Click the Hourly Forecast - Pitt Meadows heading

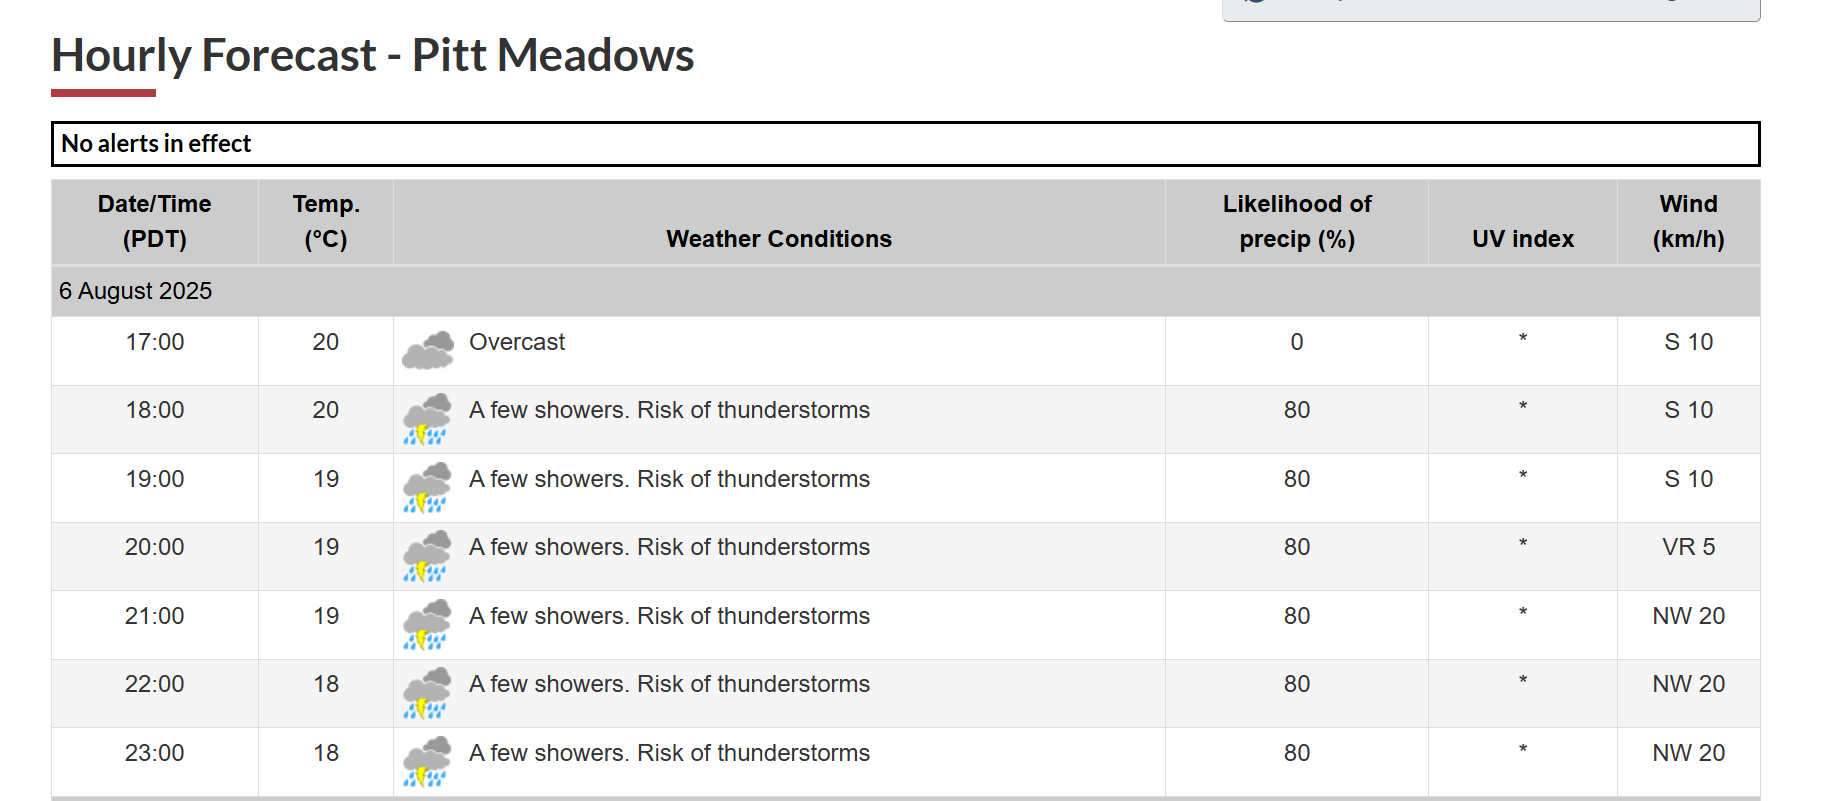coord(373,55)
